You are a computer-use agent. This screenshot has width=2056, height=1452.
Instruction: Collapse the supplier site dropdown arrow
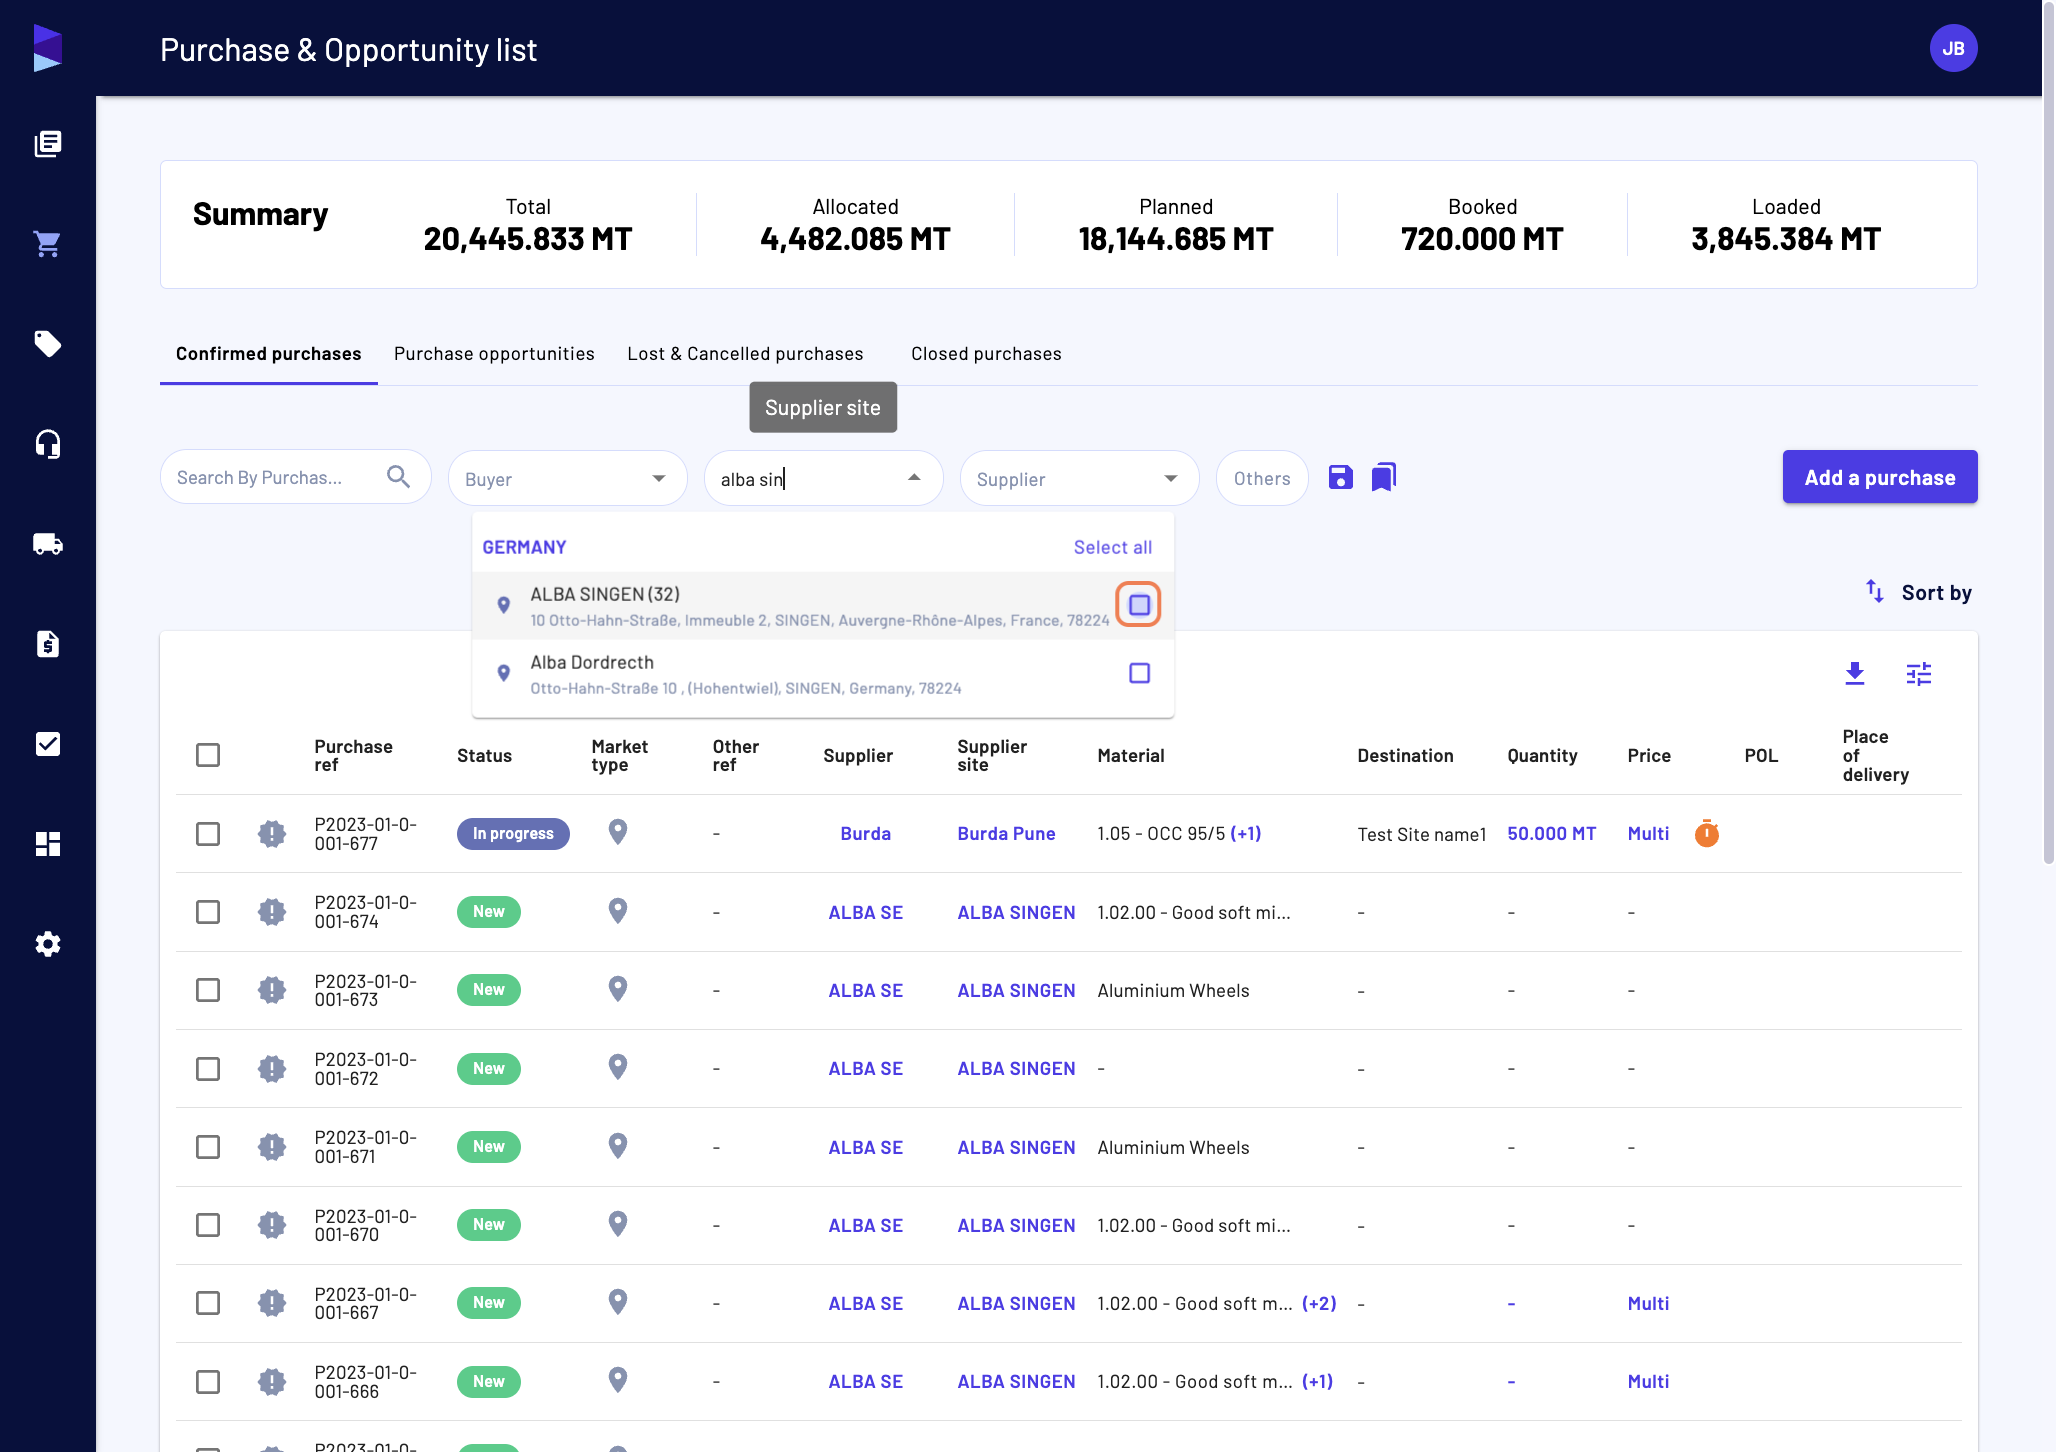click(x=913, y=478)
